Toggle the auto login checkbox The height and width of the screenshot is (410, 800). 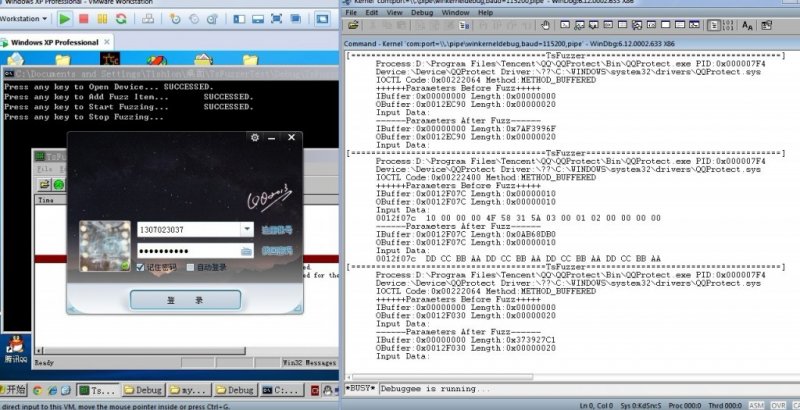click(x=190, y=267)
